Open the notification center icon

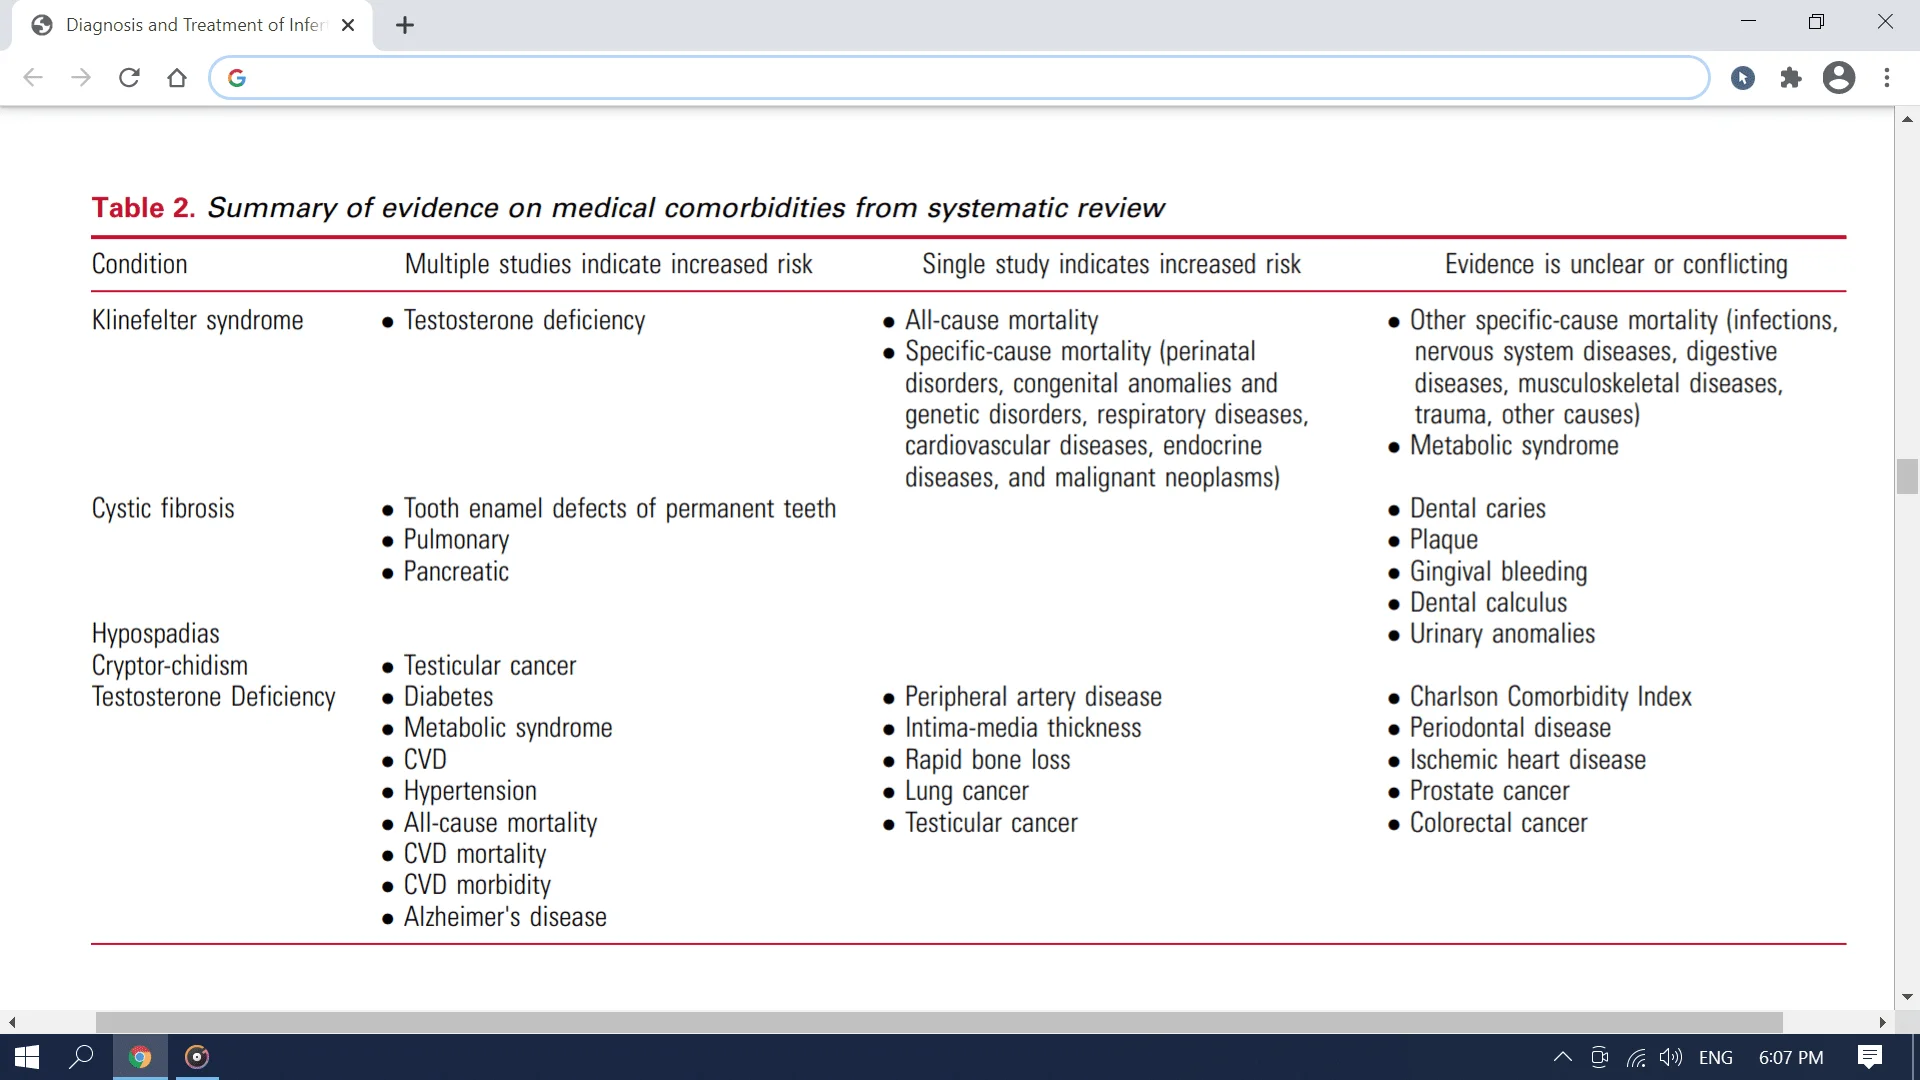pos(1869,1057)
